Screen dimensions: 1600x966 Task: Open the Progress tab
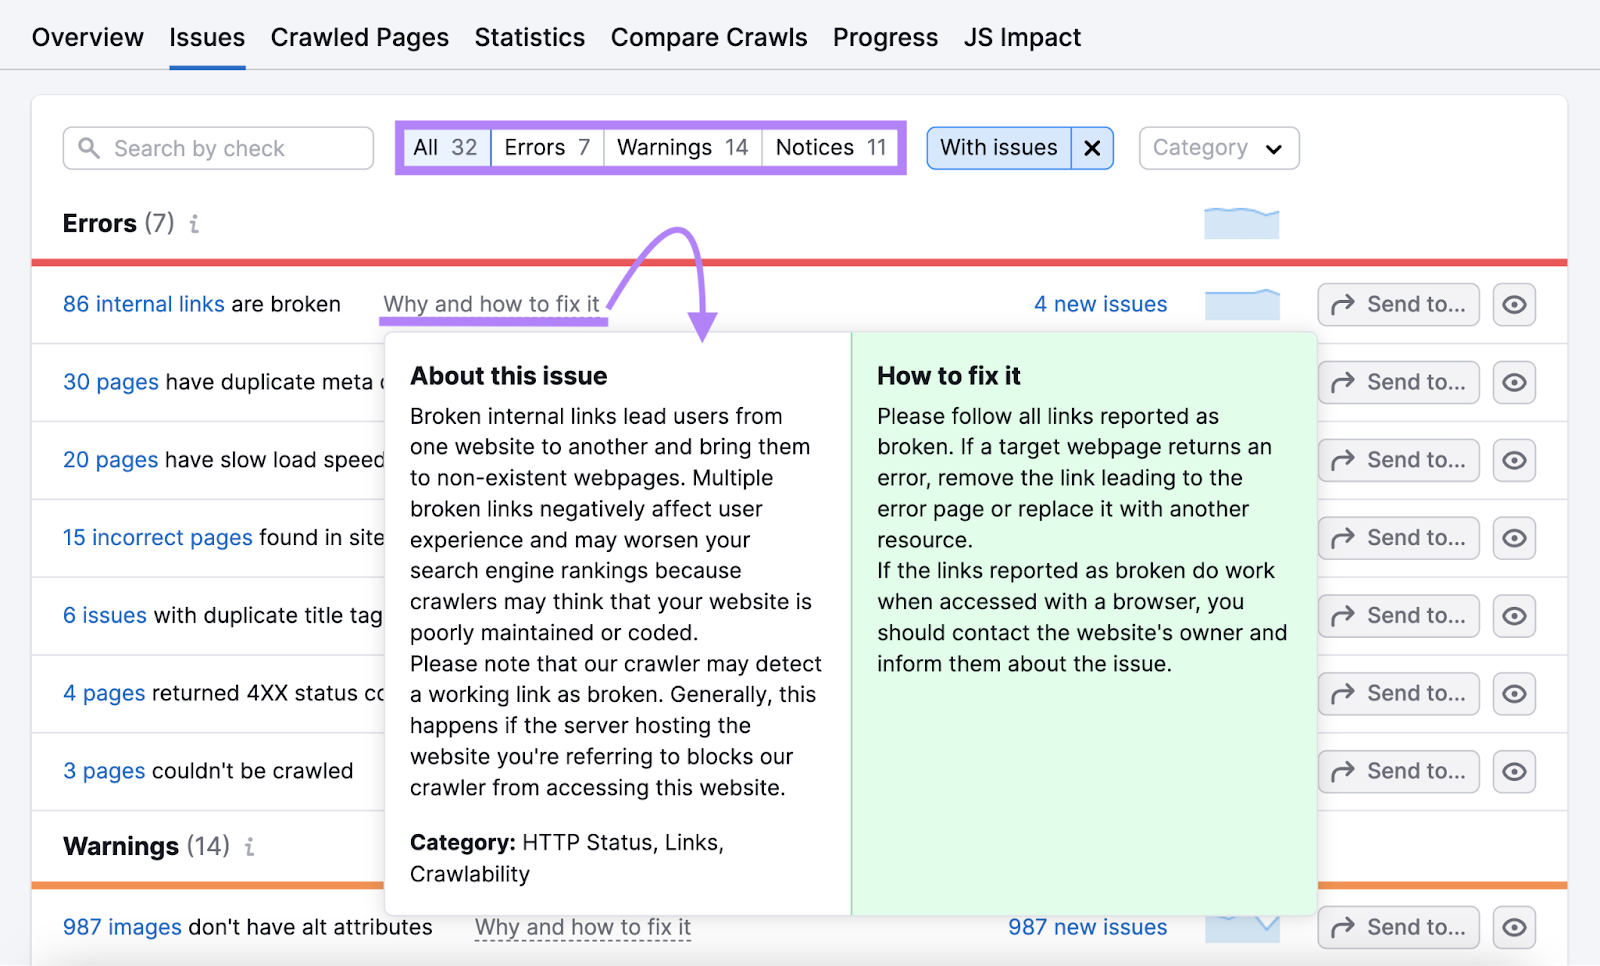[x=886, y=37]
